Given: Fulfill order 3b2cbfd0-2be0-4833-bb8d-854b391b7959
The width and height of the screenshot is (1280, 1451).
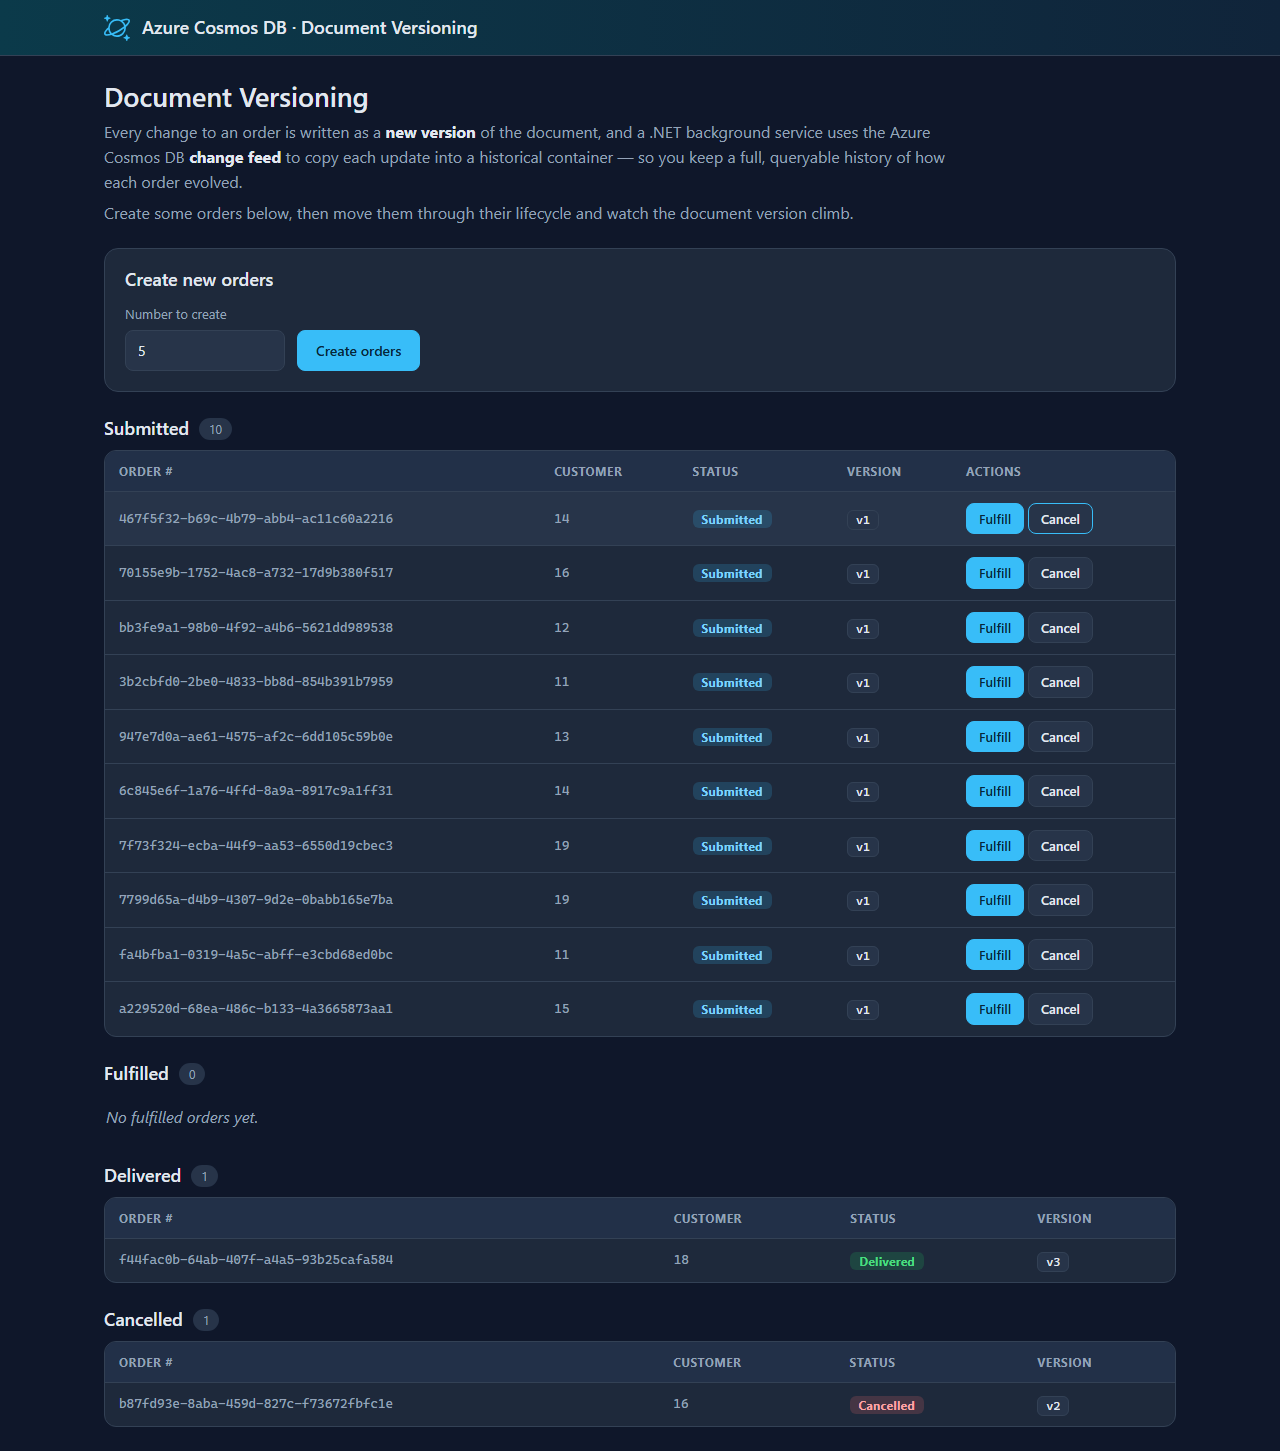Looking at the screenshot, I should 995,682.
